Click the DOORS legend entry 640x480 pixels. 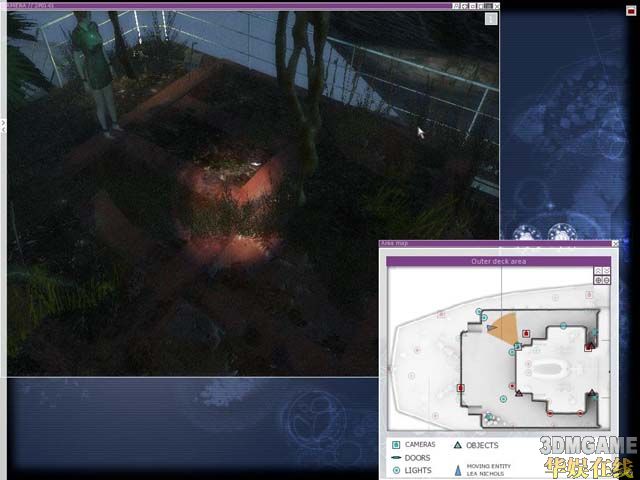coord(417,458)
